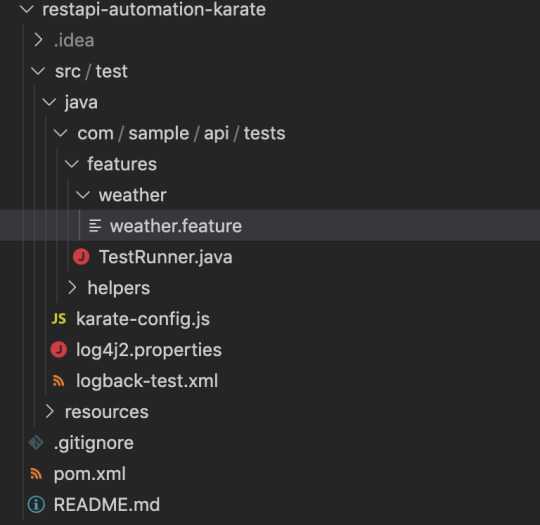
Task: Click the blue info icon for README.md
Action: pos(36,505)
